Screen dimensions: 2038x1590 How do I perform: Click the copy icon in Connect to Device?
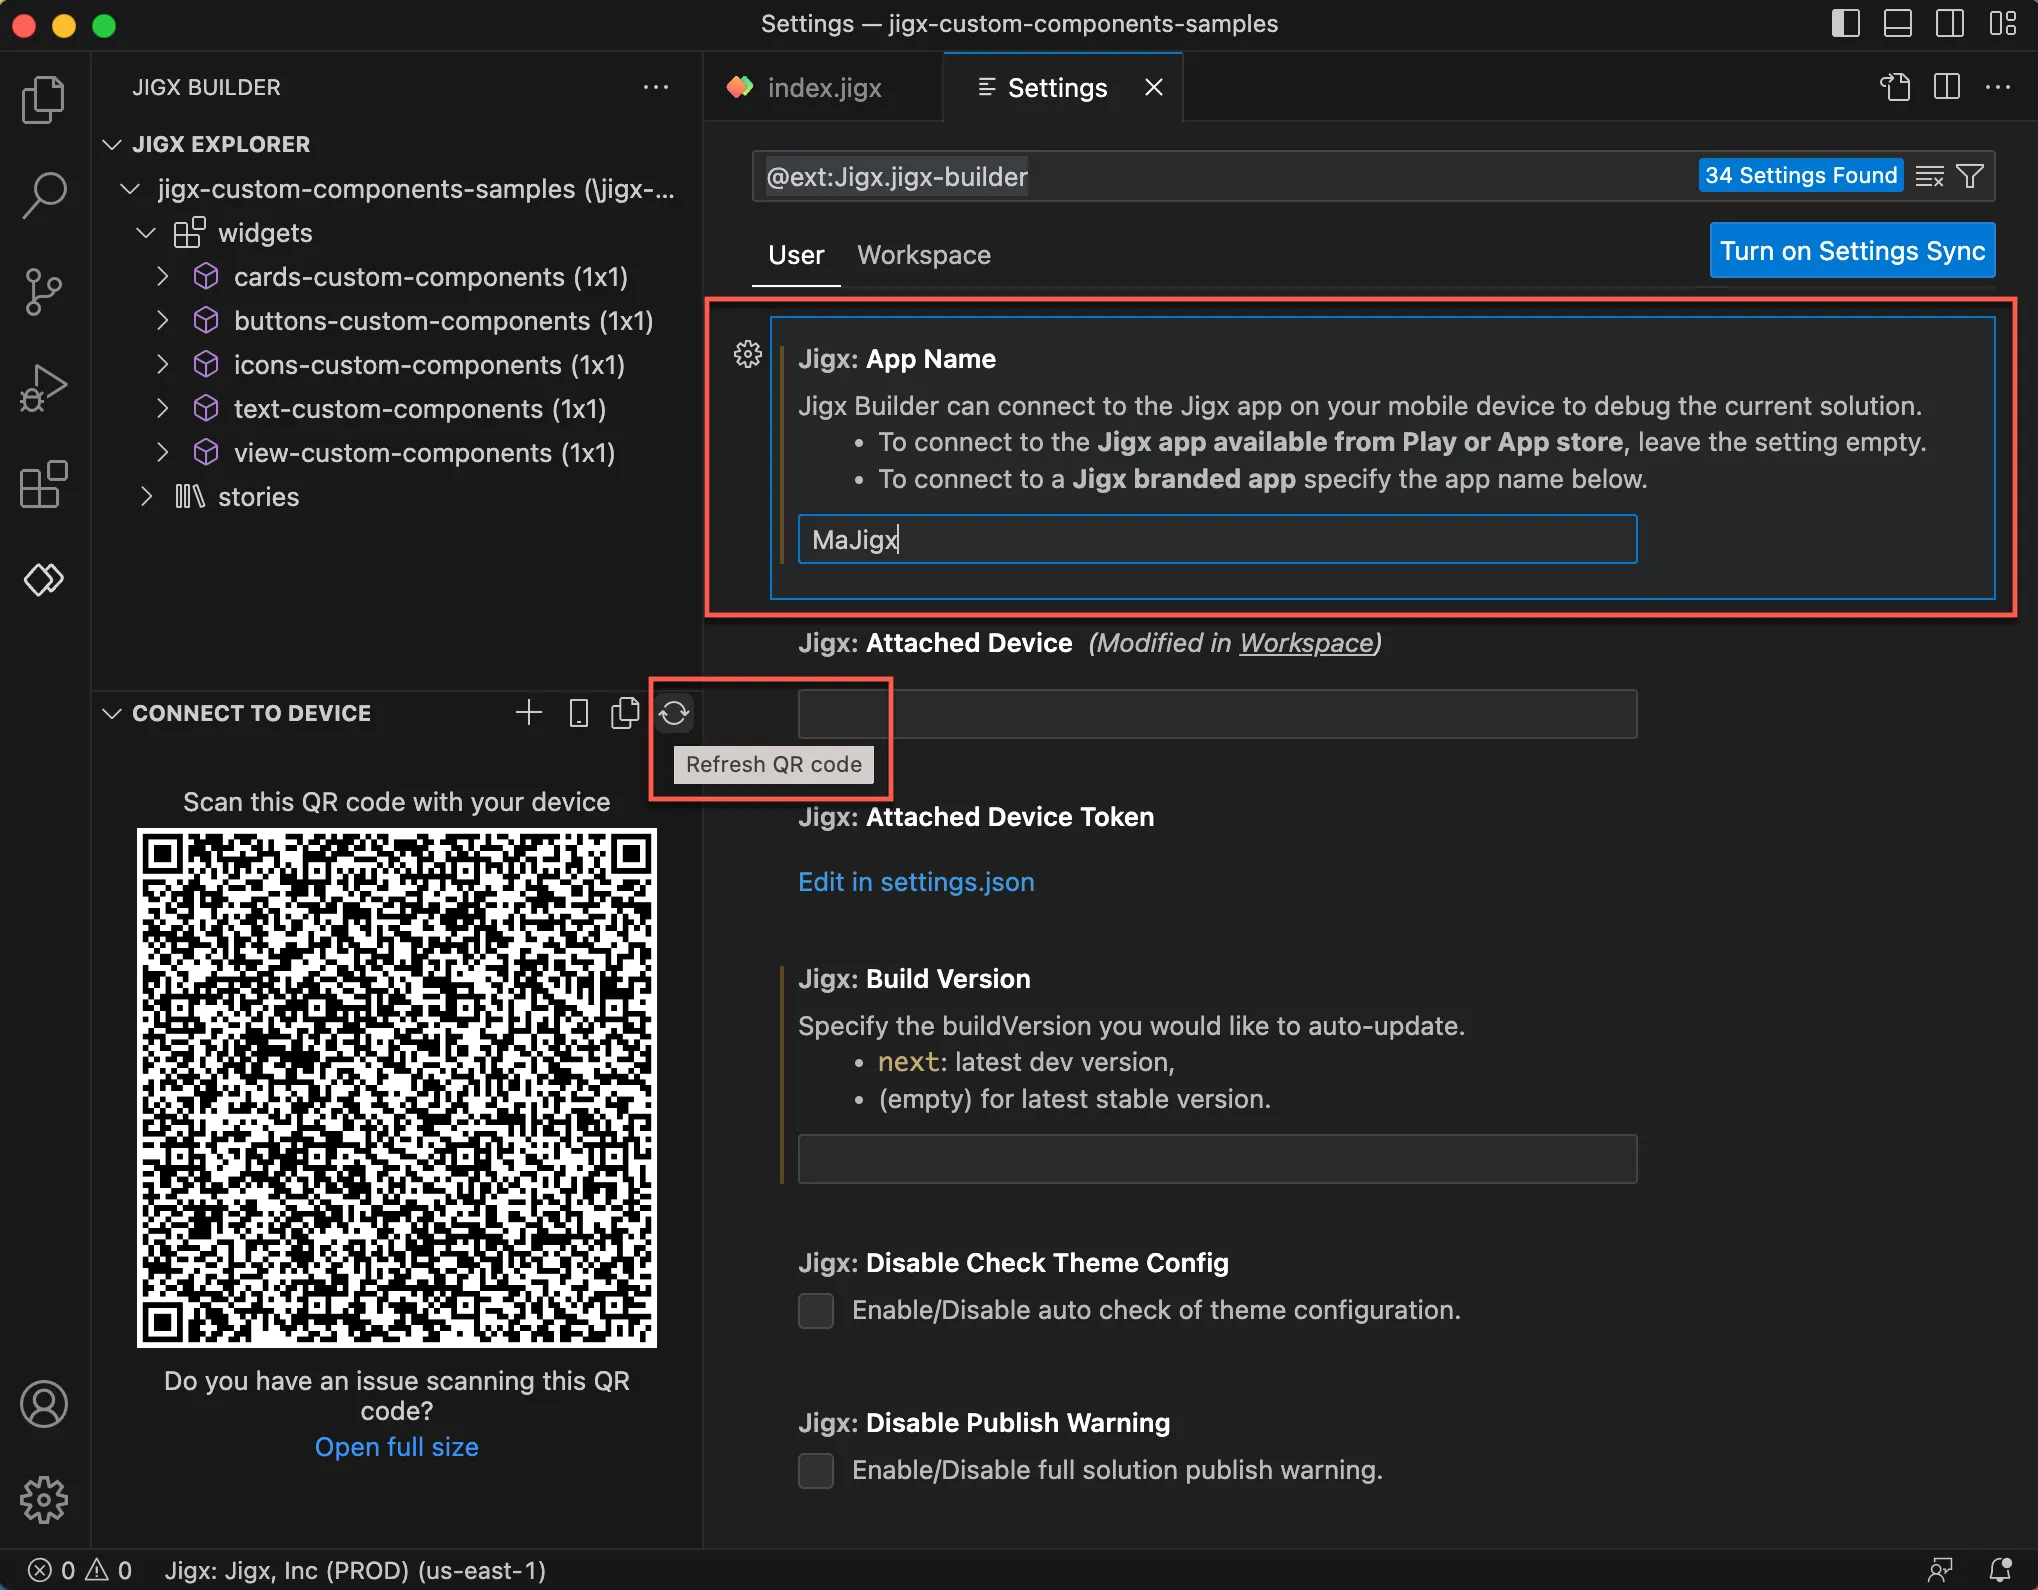[x=625, y=713]
